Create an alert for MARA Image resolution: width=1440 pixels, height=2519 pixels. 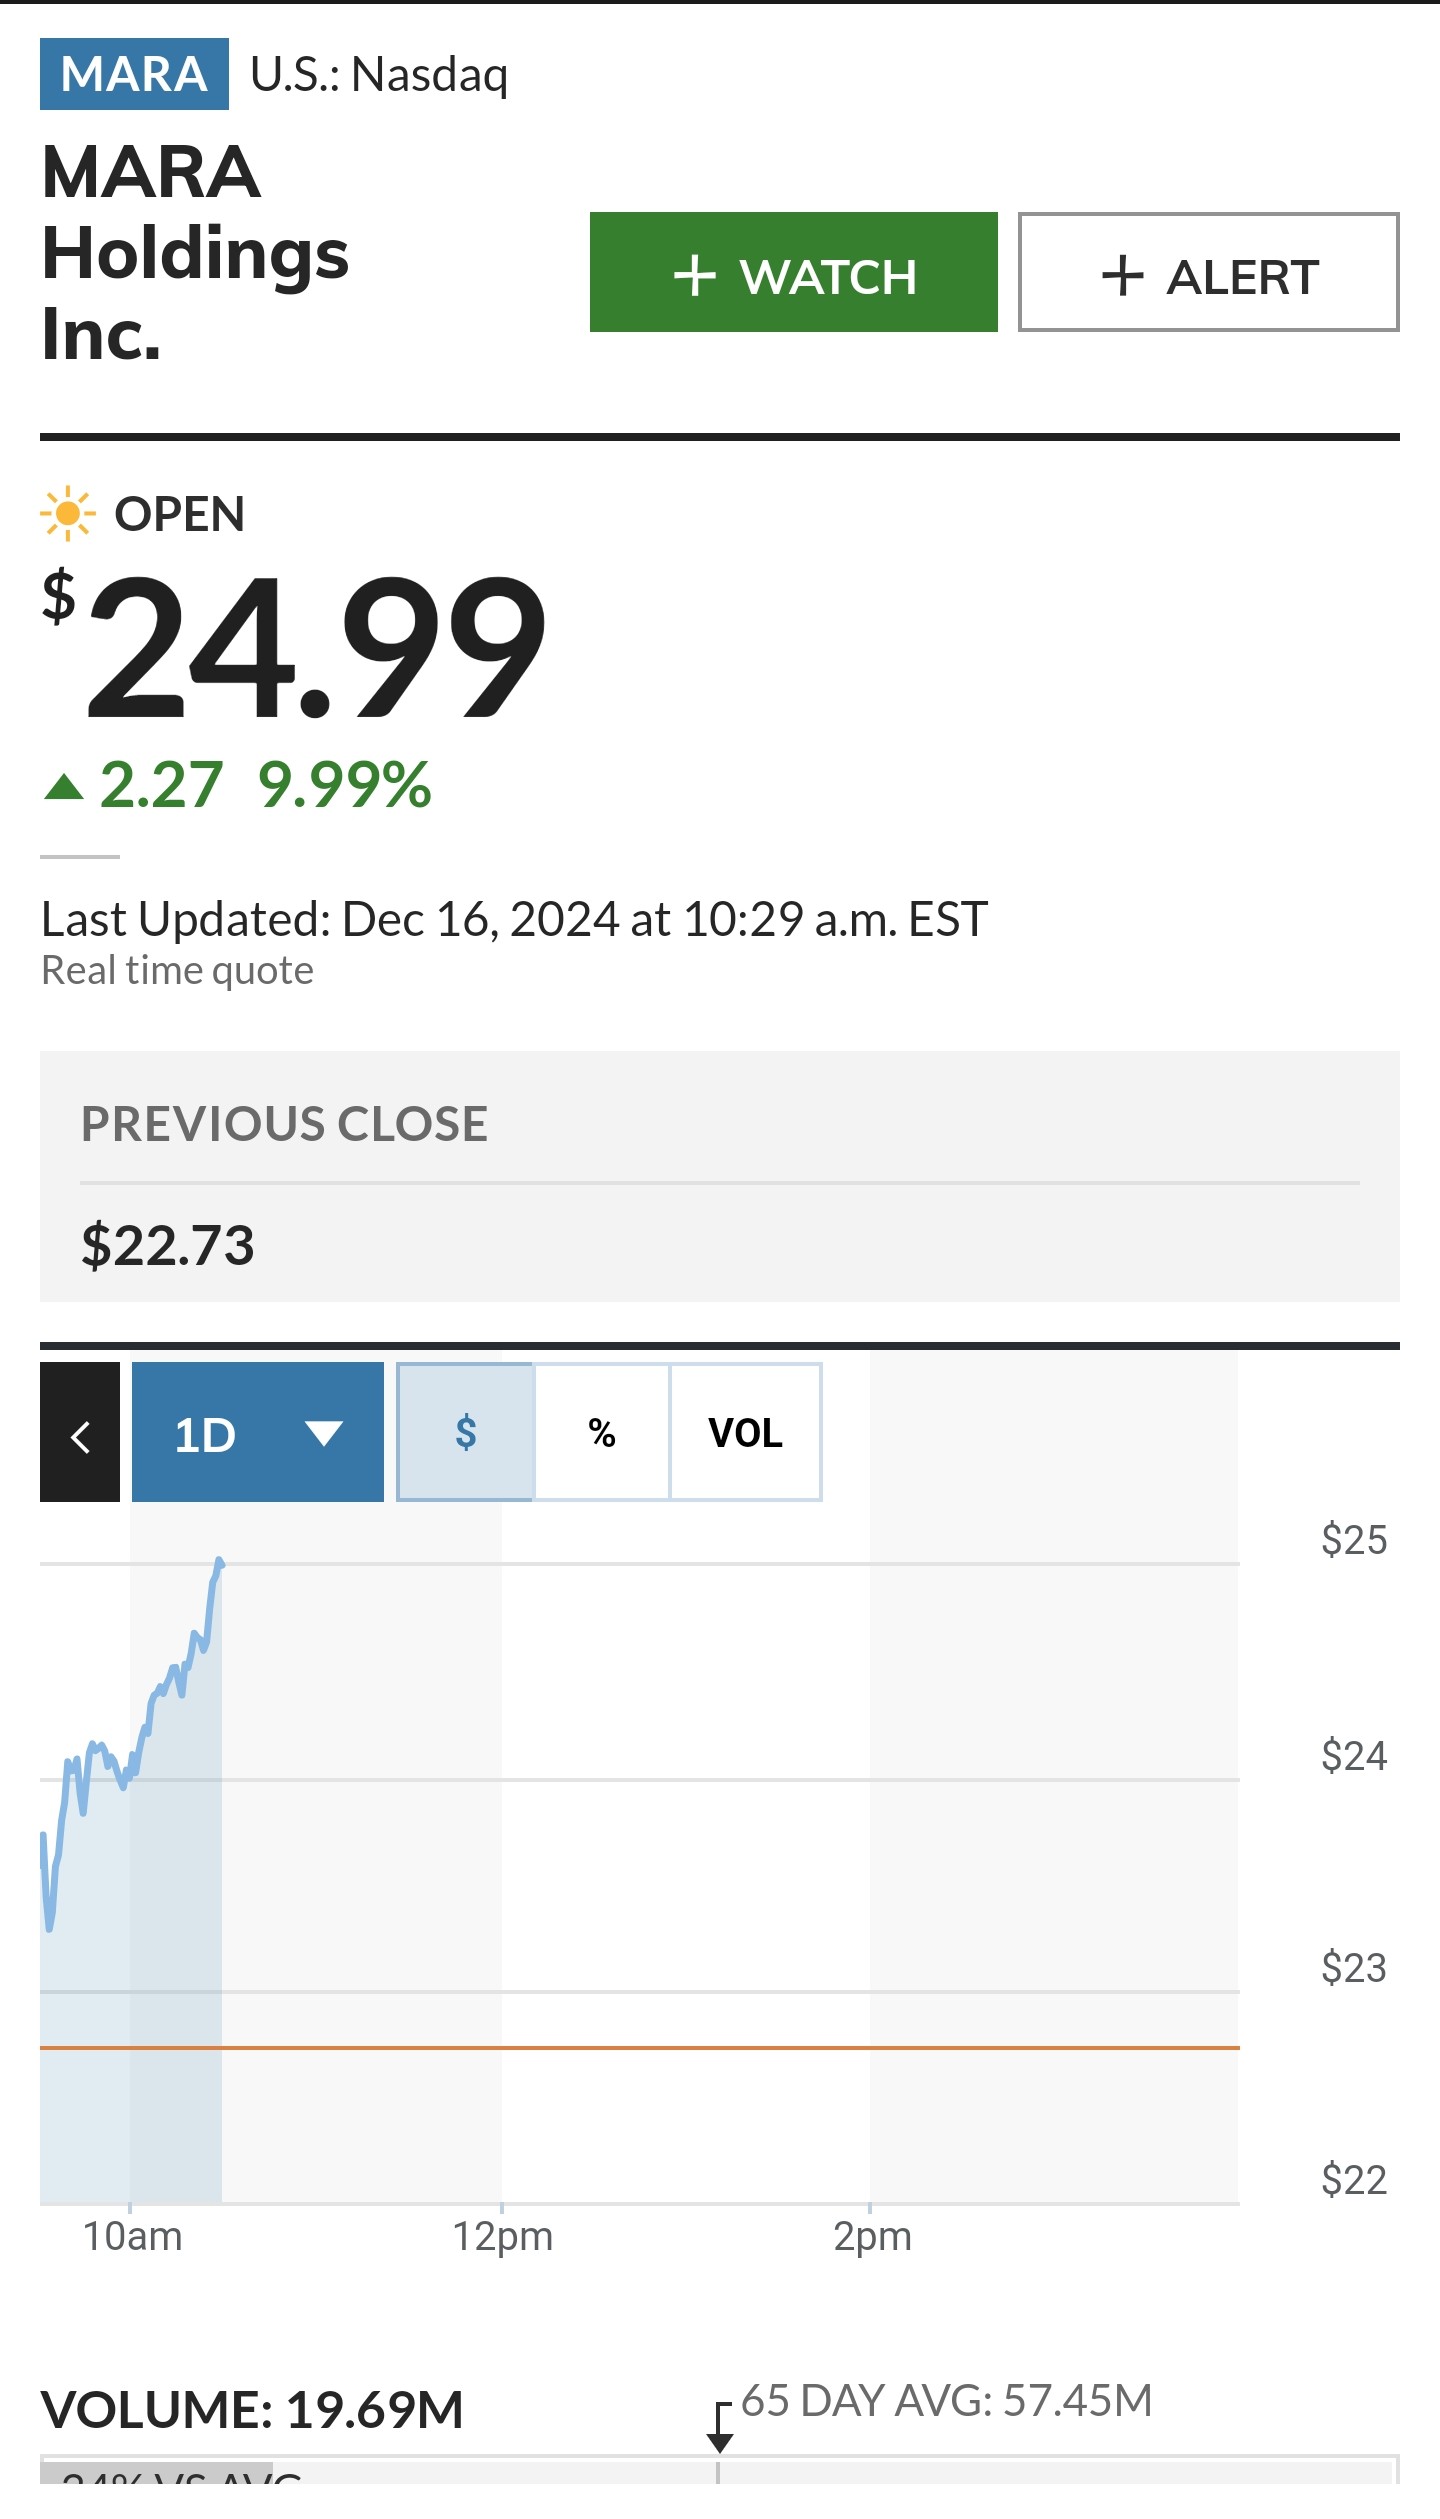tap(1208, 272)
